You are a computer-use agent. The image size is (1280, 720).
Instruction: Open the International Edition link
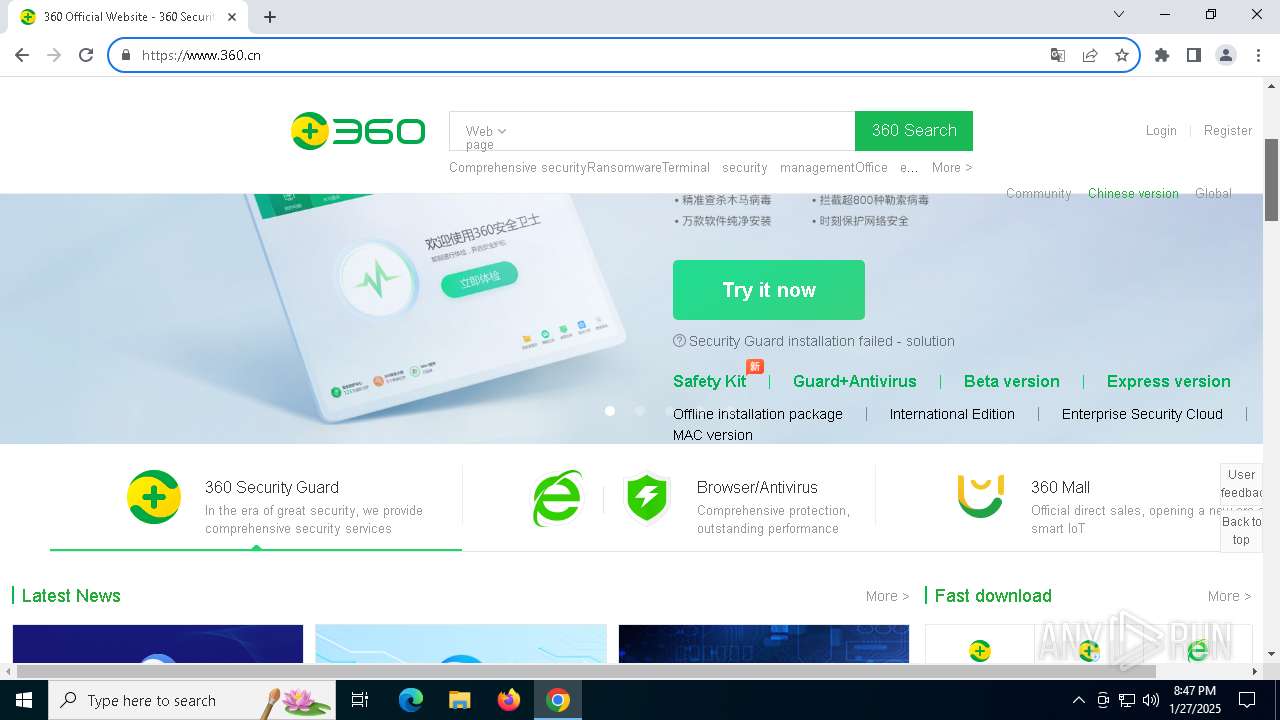[x=952, y=414]
